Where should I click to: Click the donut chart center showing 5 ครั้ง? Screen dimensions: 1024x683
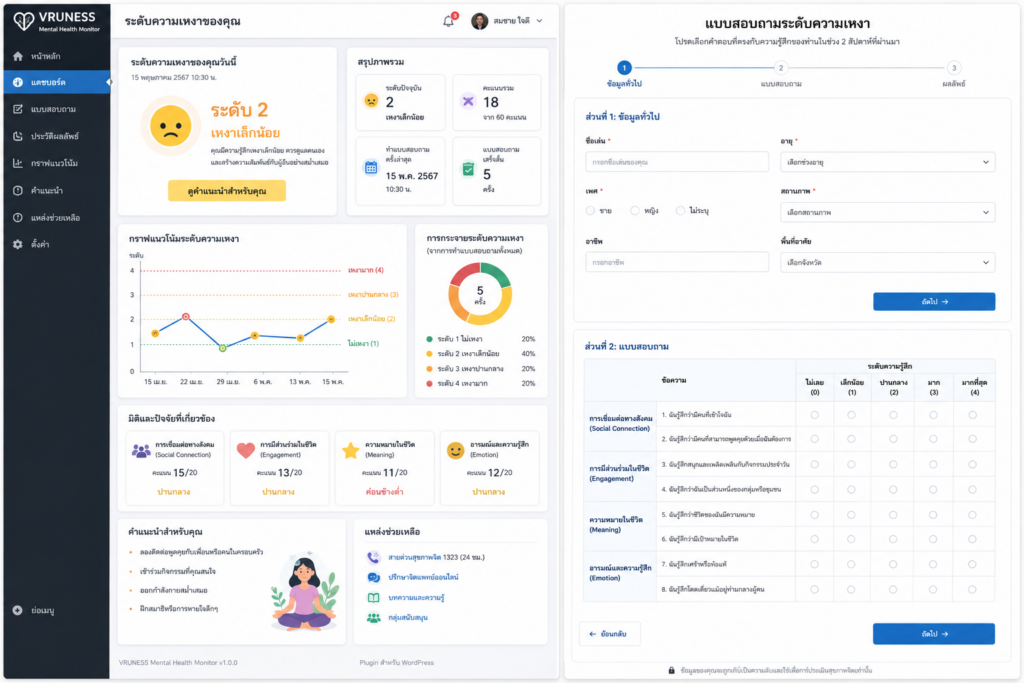(480, 294)
